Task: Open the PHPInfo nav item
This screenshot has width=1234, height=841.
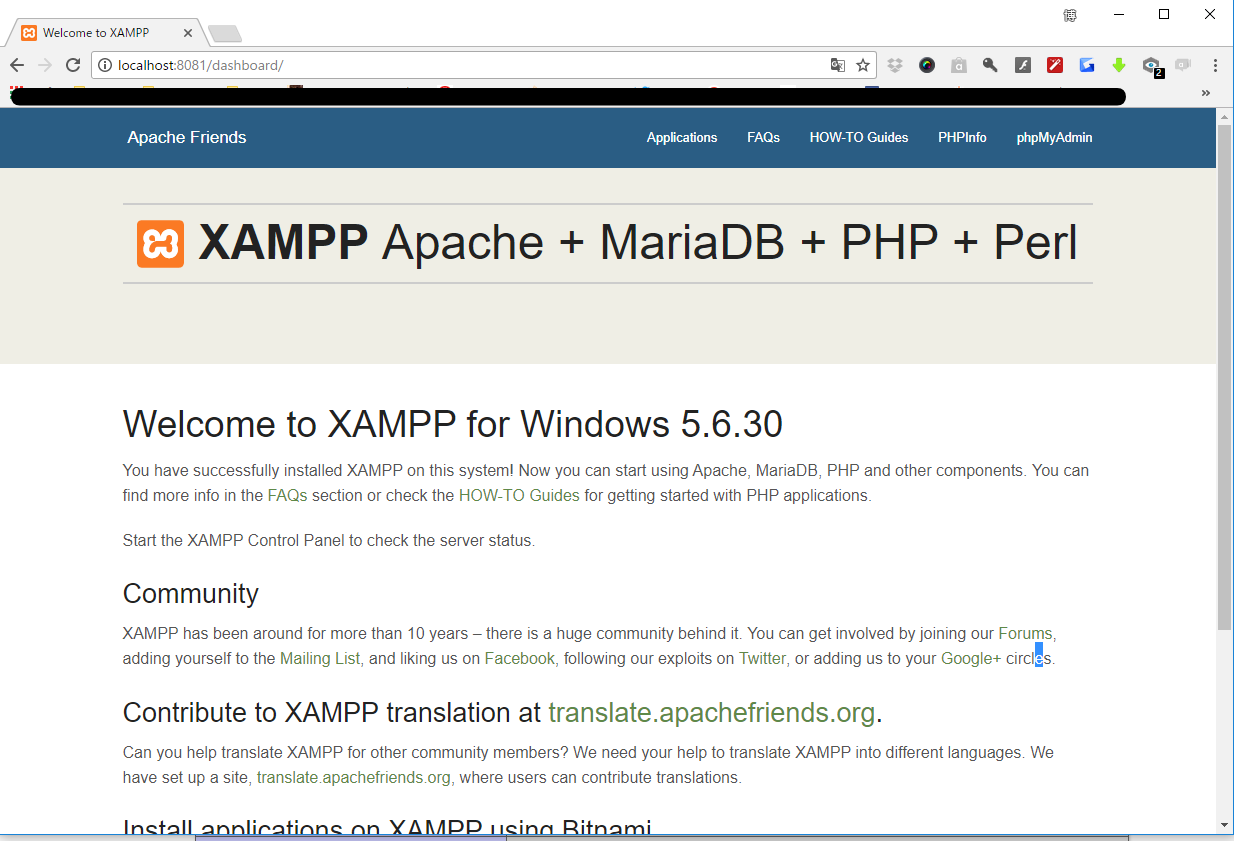Action: [x=962, y=138]
